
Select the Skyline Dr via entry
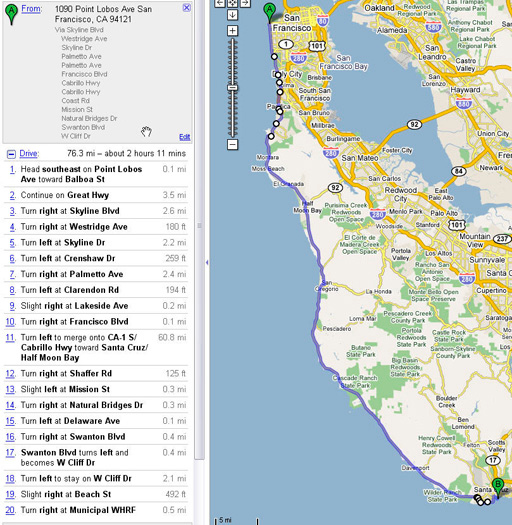tap(77, 48)
